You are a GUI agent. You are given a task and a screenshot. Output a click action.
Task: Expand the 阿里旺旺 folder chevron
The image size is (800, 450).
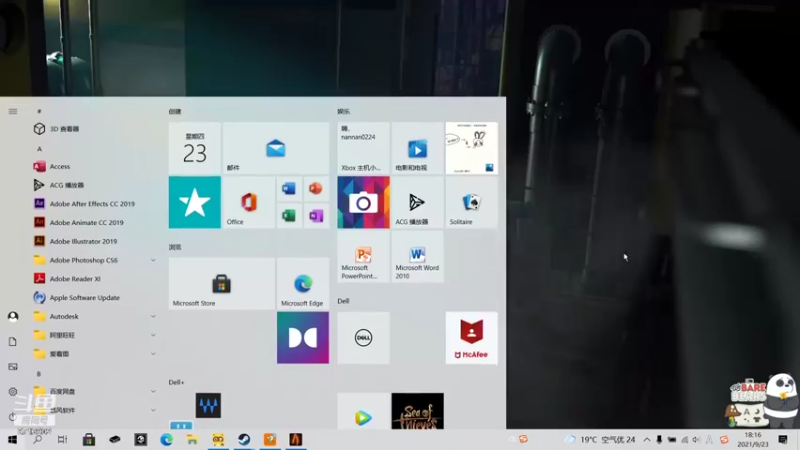(x=153, y=335)
